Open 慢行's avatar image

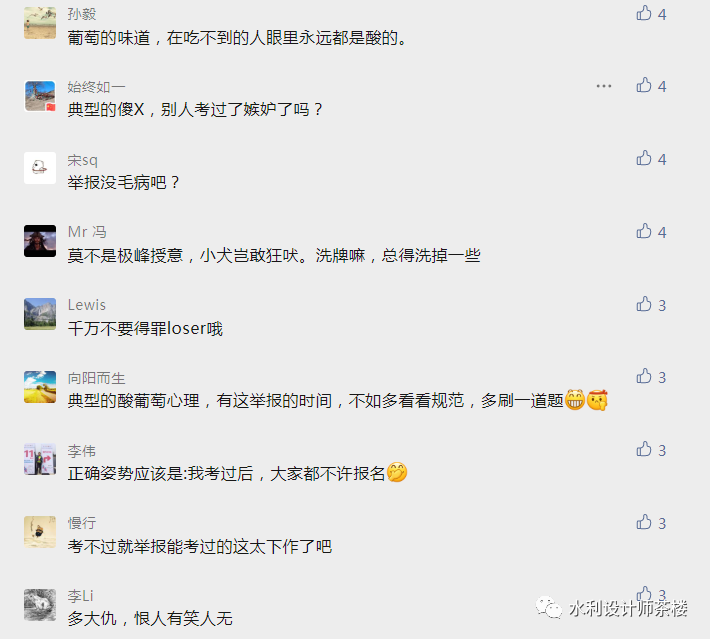click(x=40, y=532)
